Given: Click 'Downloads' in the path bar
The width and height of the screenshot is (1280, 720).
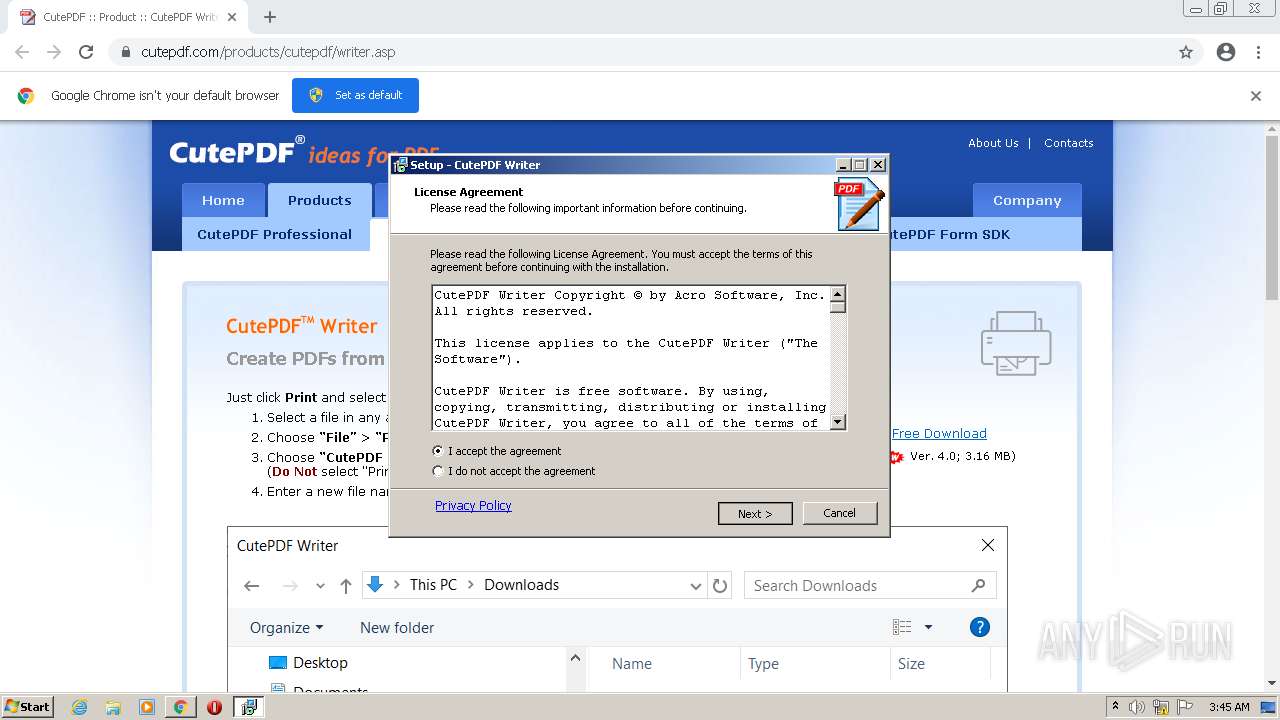Looking at the screenshot, I should coord(521,585).
